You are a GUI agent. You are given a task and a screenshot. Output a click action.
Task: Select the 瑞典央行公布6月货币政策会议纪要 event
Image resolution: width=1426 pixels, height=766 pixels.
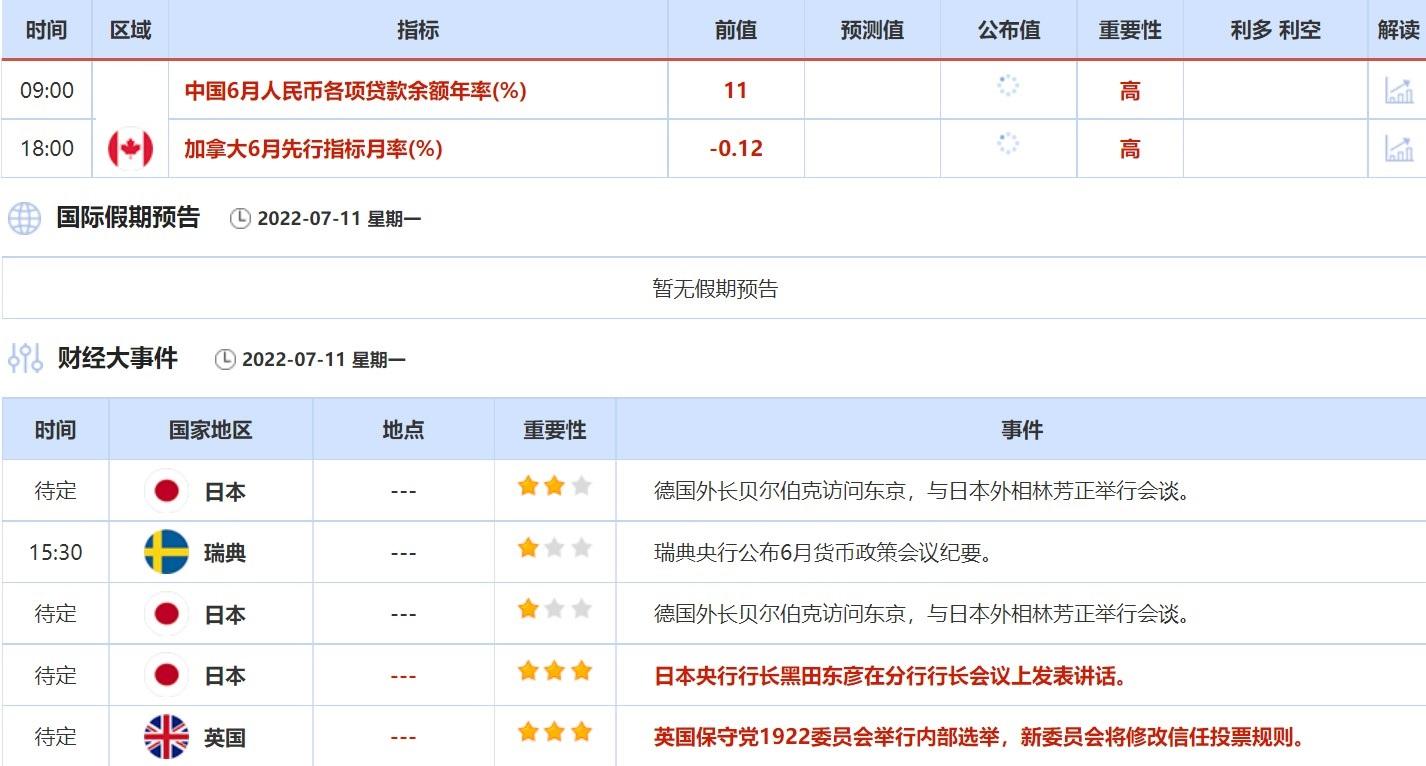(x=822, y=553)
